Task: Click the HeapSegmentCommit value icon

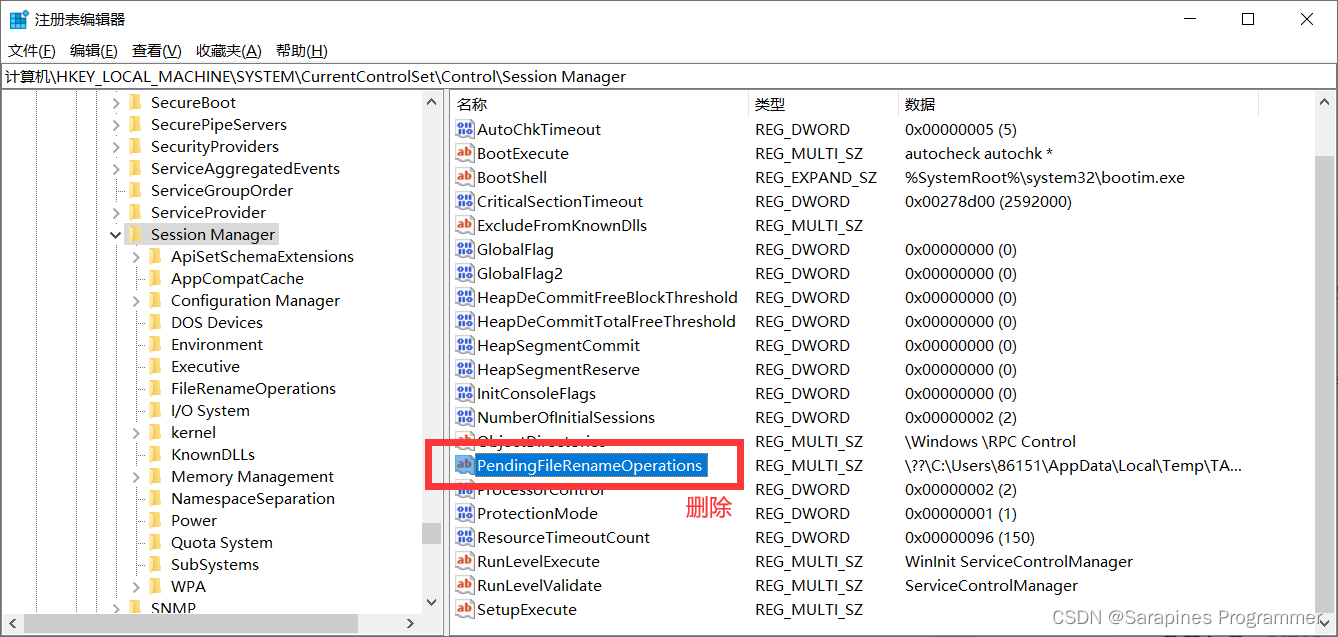Action: [x=464, y=345]
